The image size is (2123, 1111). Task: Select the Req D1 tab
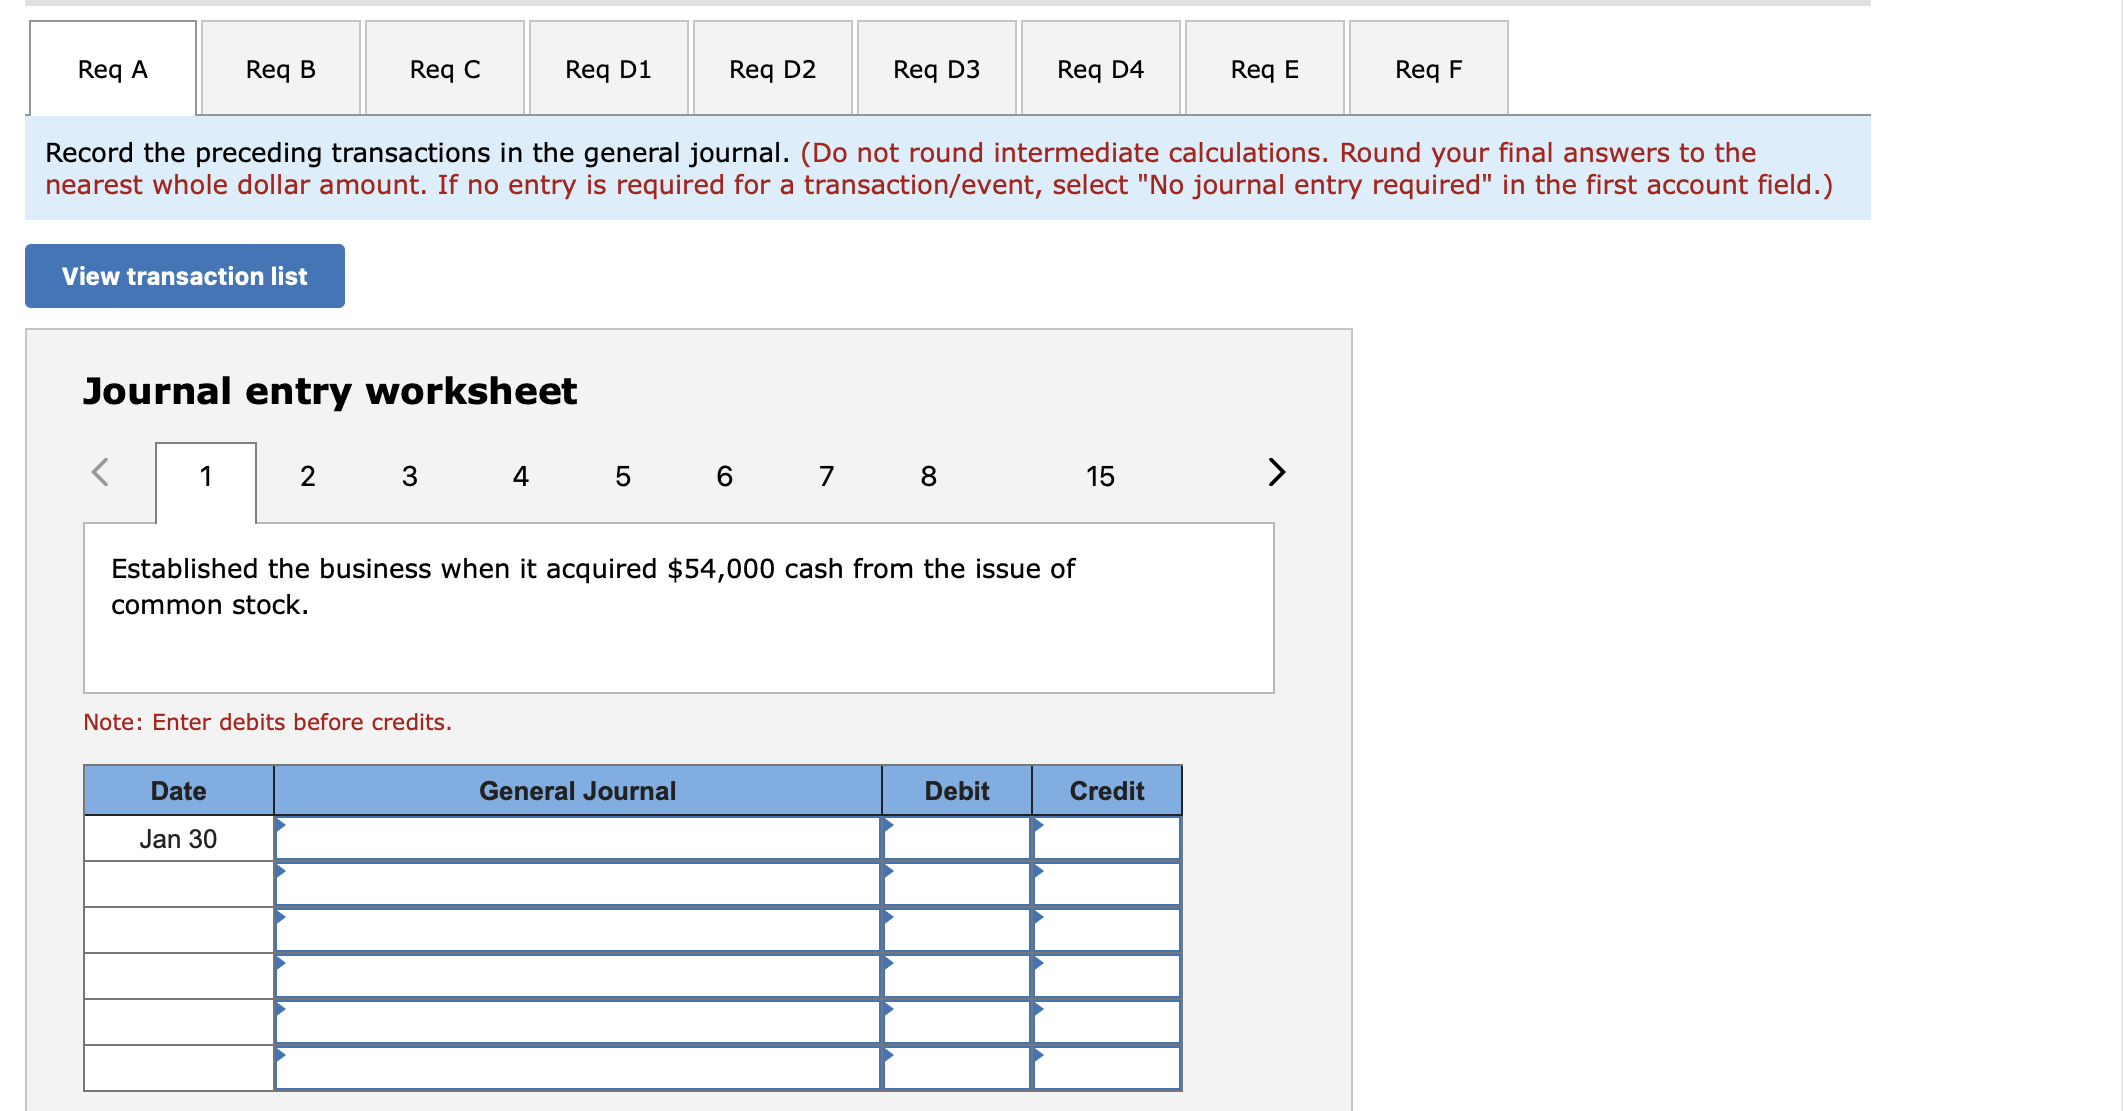pos(608,69)
